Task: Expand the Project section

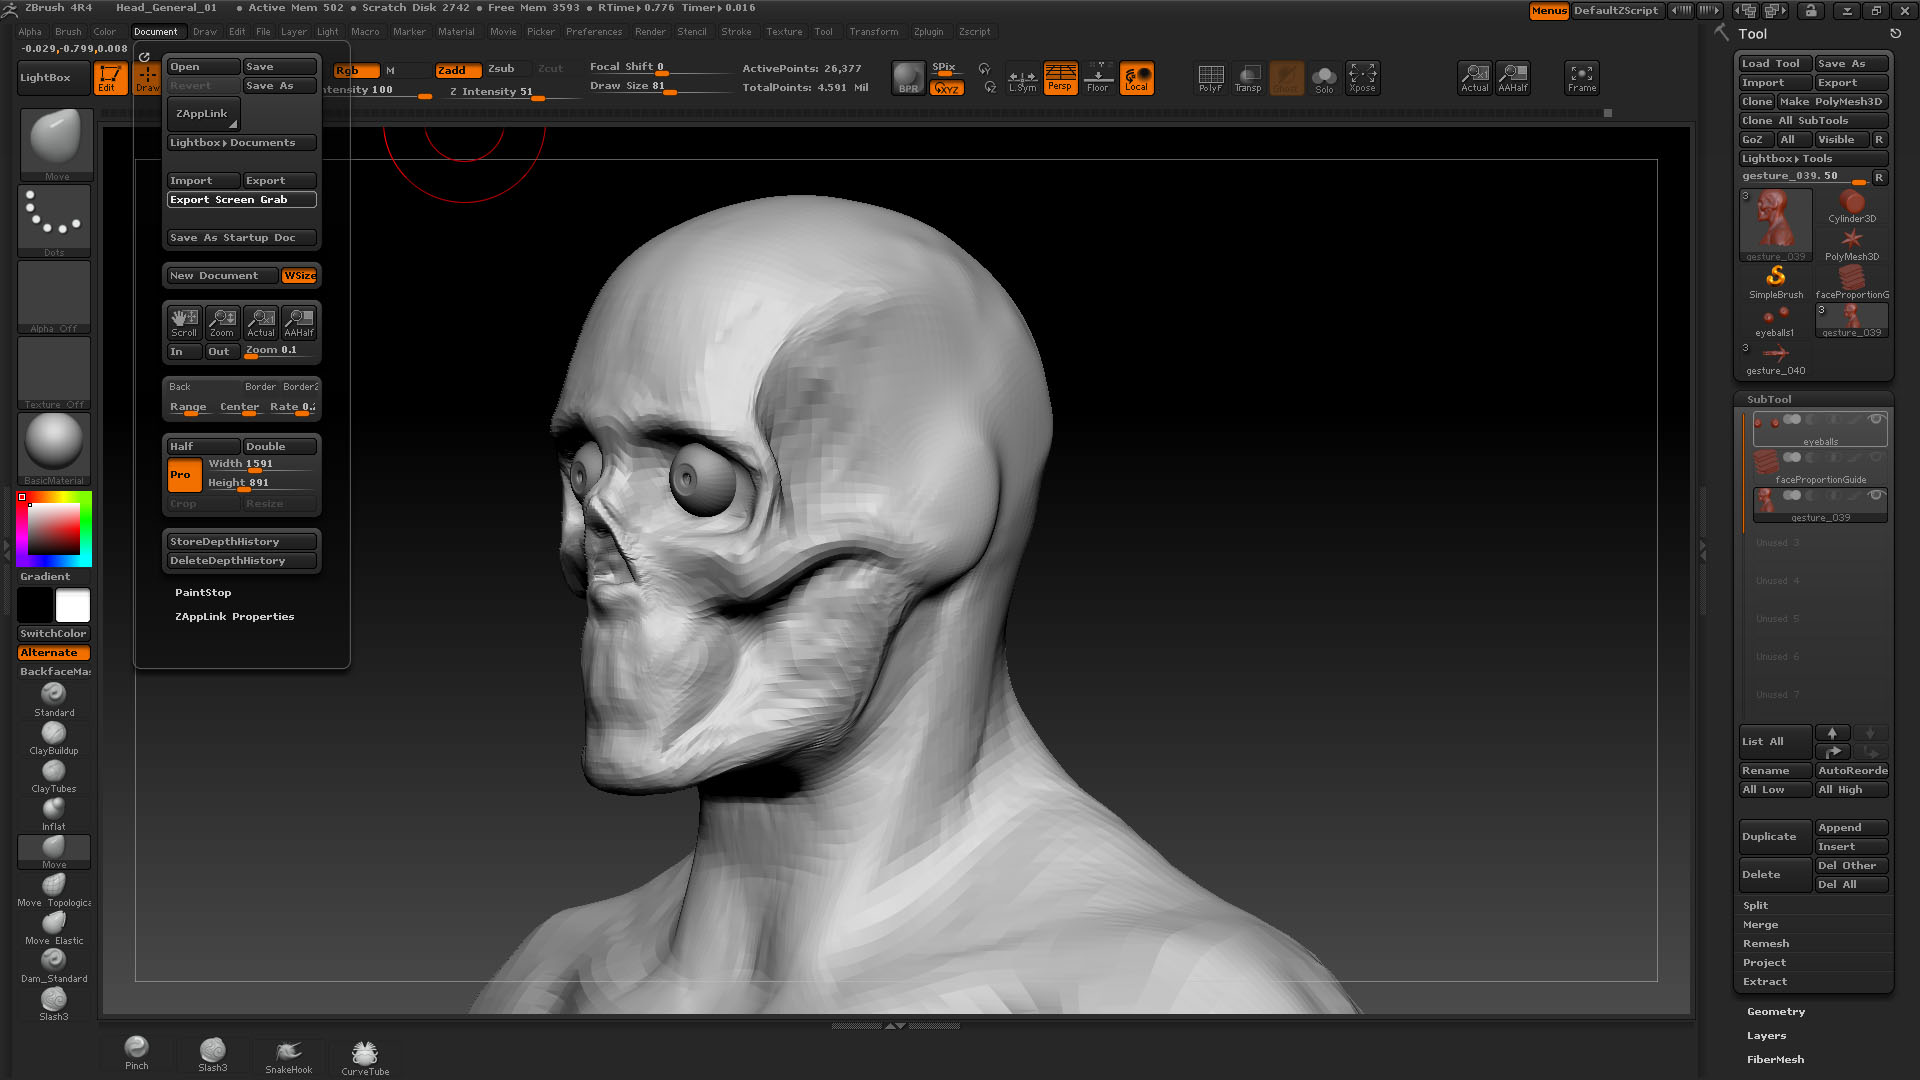Action: (1764, 963)
